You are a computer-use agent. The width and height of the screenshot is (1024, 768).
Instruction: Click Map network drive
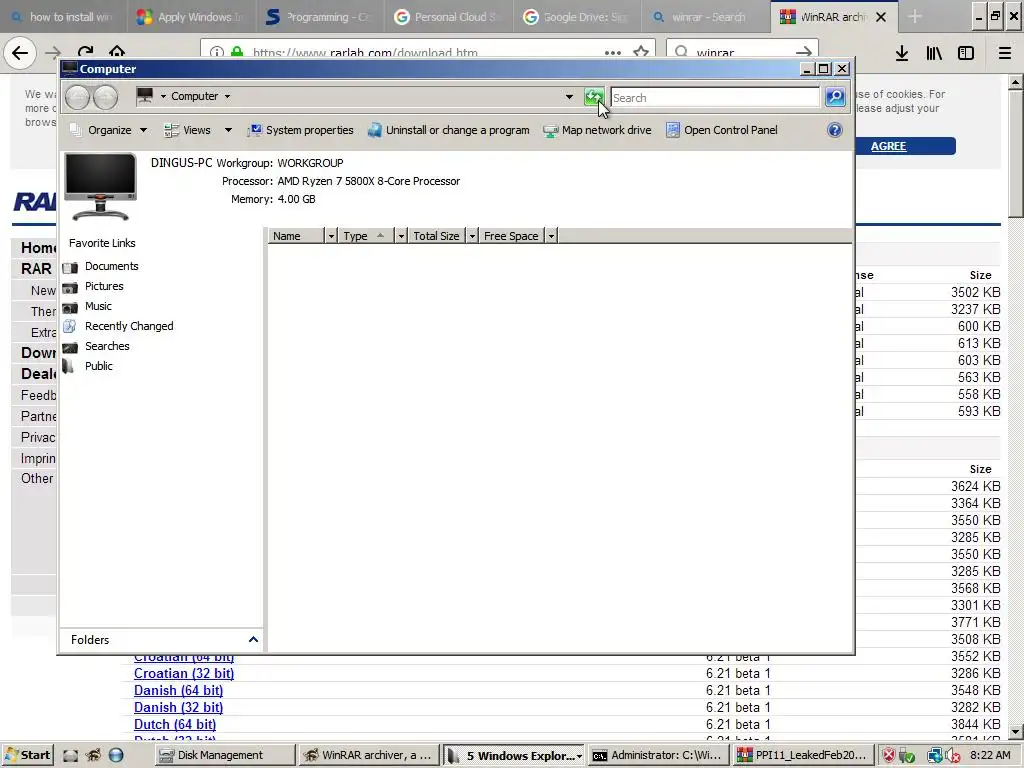598,130
